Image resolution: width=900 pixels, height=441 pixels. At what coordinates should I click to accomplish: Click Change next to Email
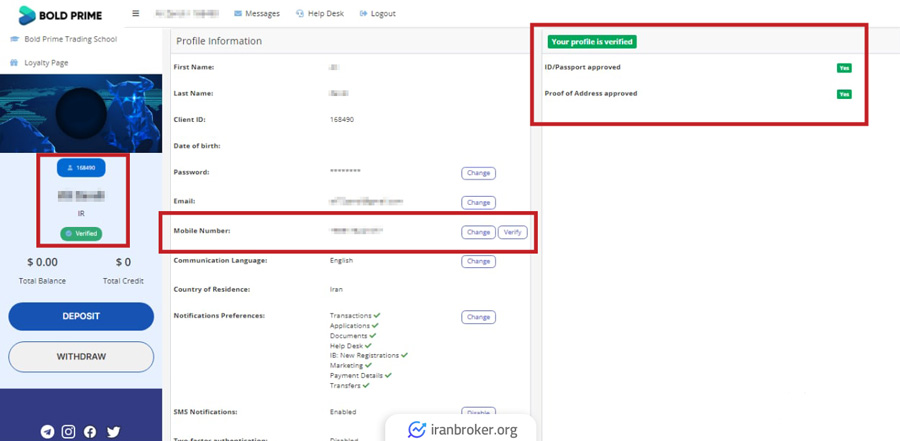click(x=478, y=202)
